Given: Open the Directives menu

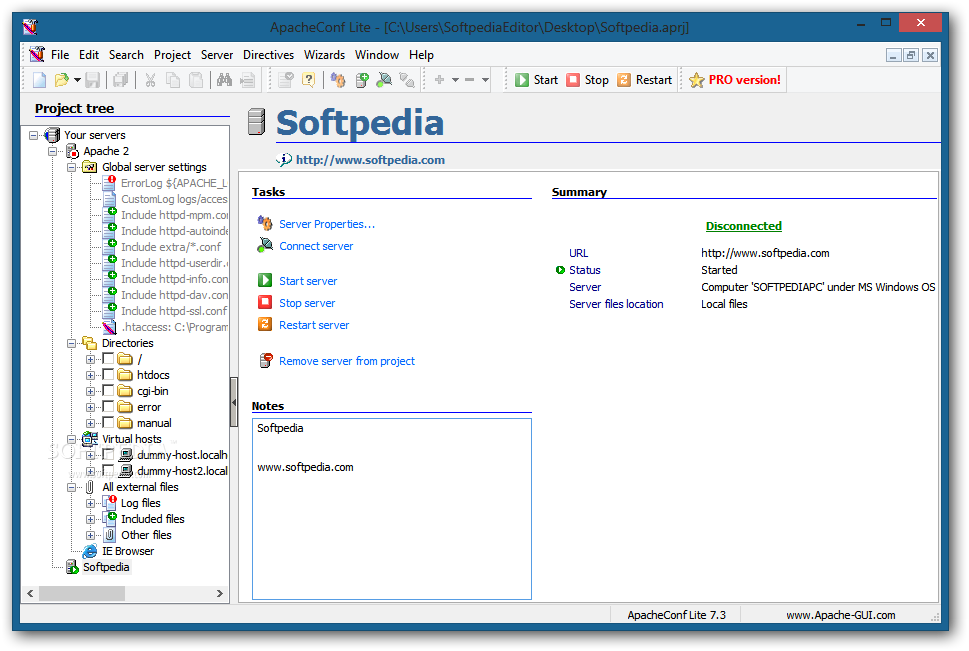Looking at the screenshot, I should click(x=268, y=55).
